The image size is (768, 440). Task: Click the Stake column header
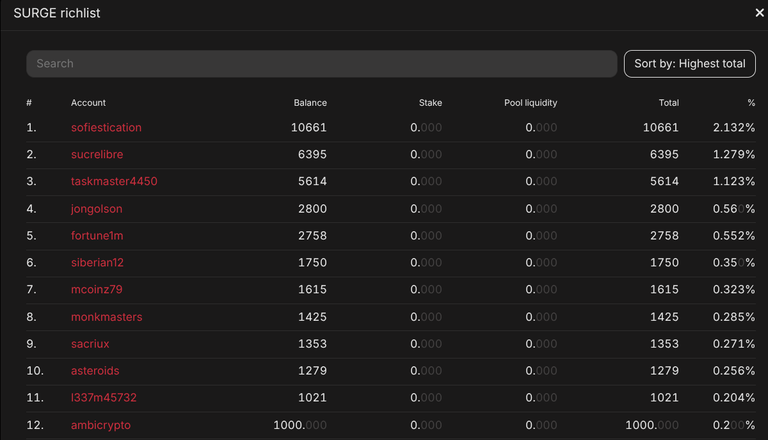(x=431, y=103)
